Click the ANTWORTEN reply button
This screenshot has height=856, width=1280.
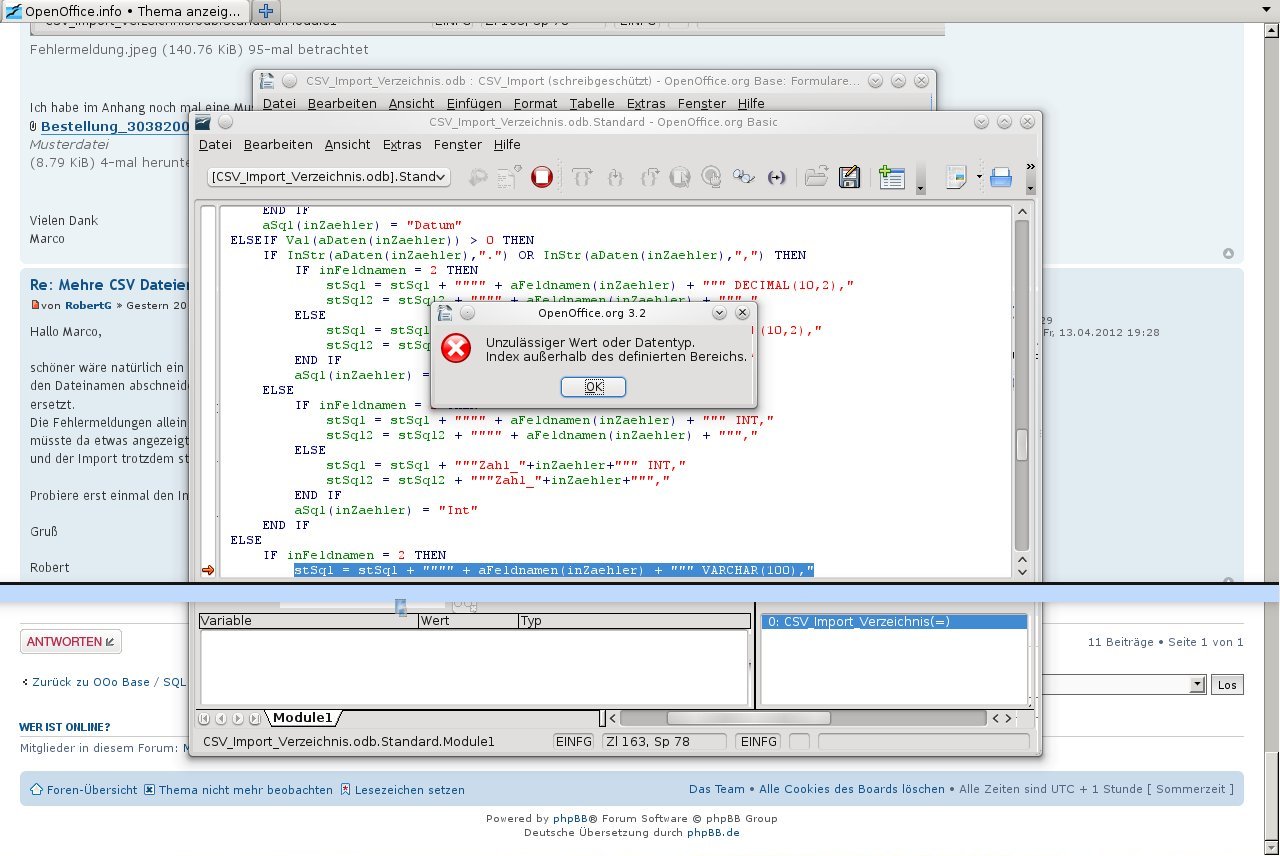coord(71,642)
